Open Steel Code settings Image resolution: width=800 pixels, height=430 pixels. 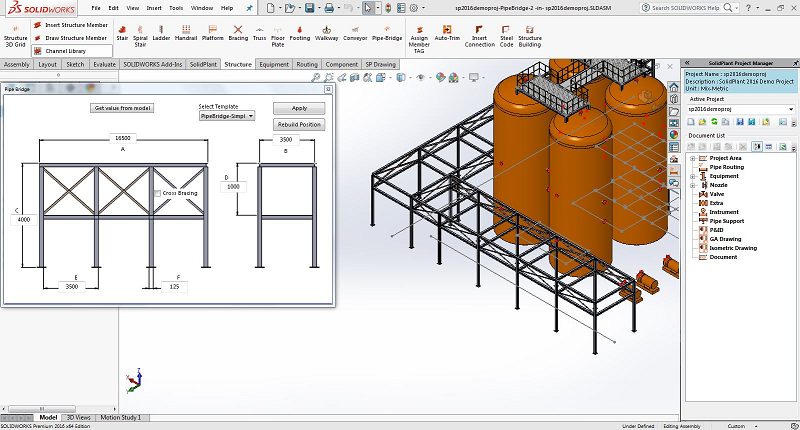(x=506, y=36)
